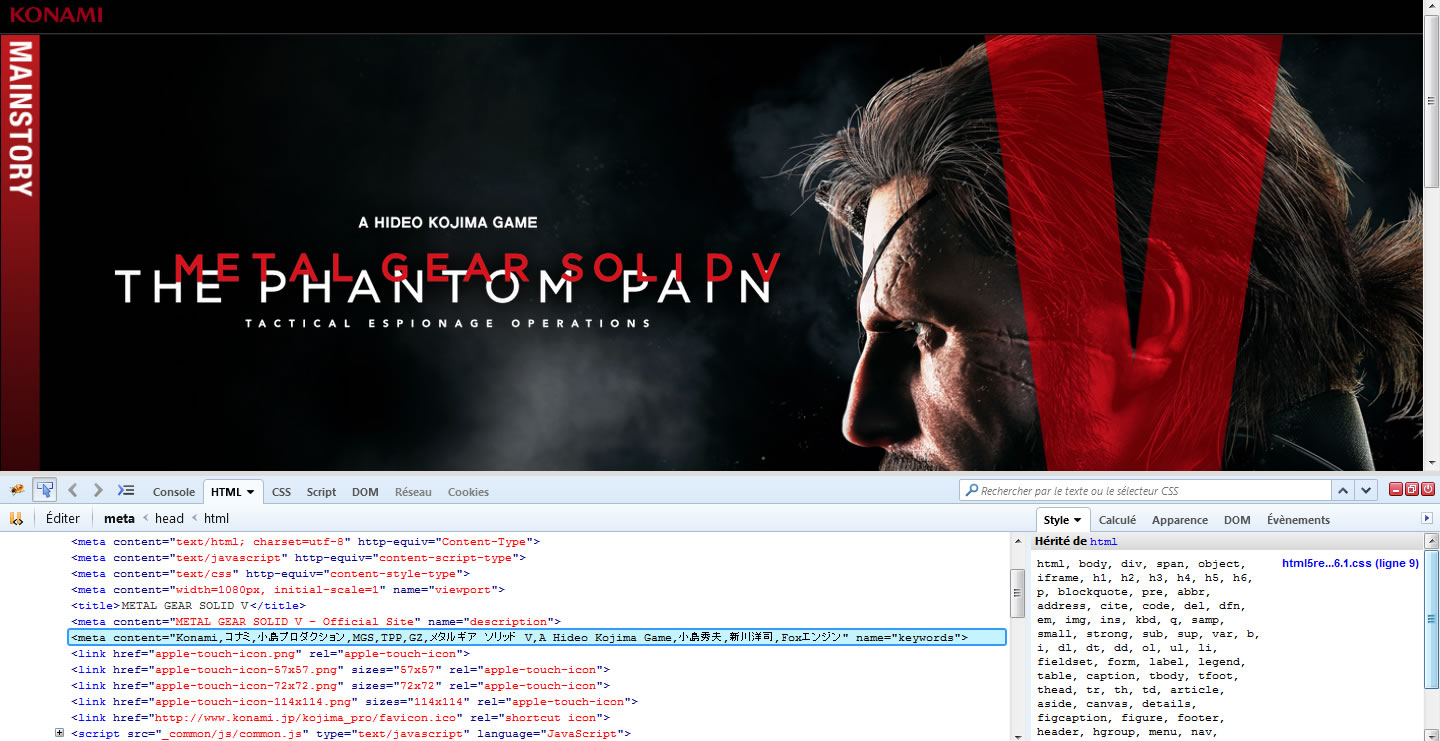Select the apple-touch-icon-57x57.png link node
This screenshot has height=741, width=1440.
340,670
